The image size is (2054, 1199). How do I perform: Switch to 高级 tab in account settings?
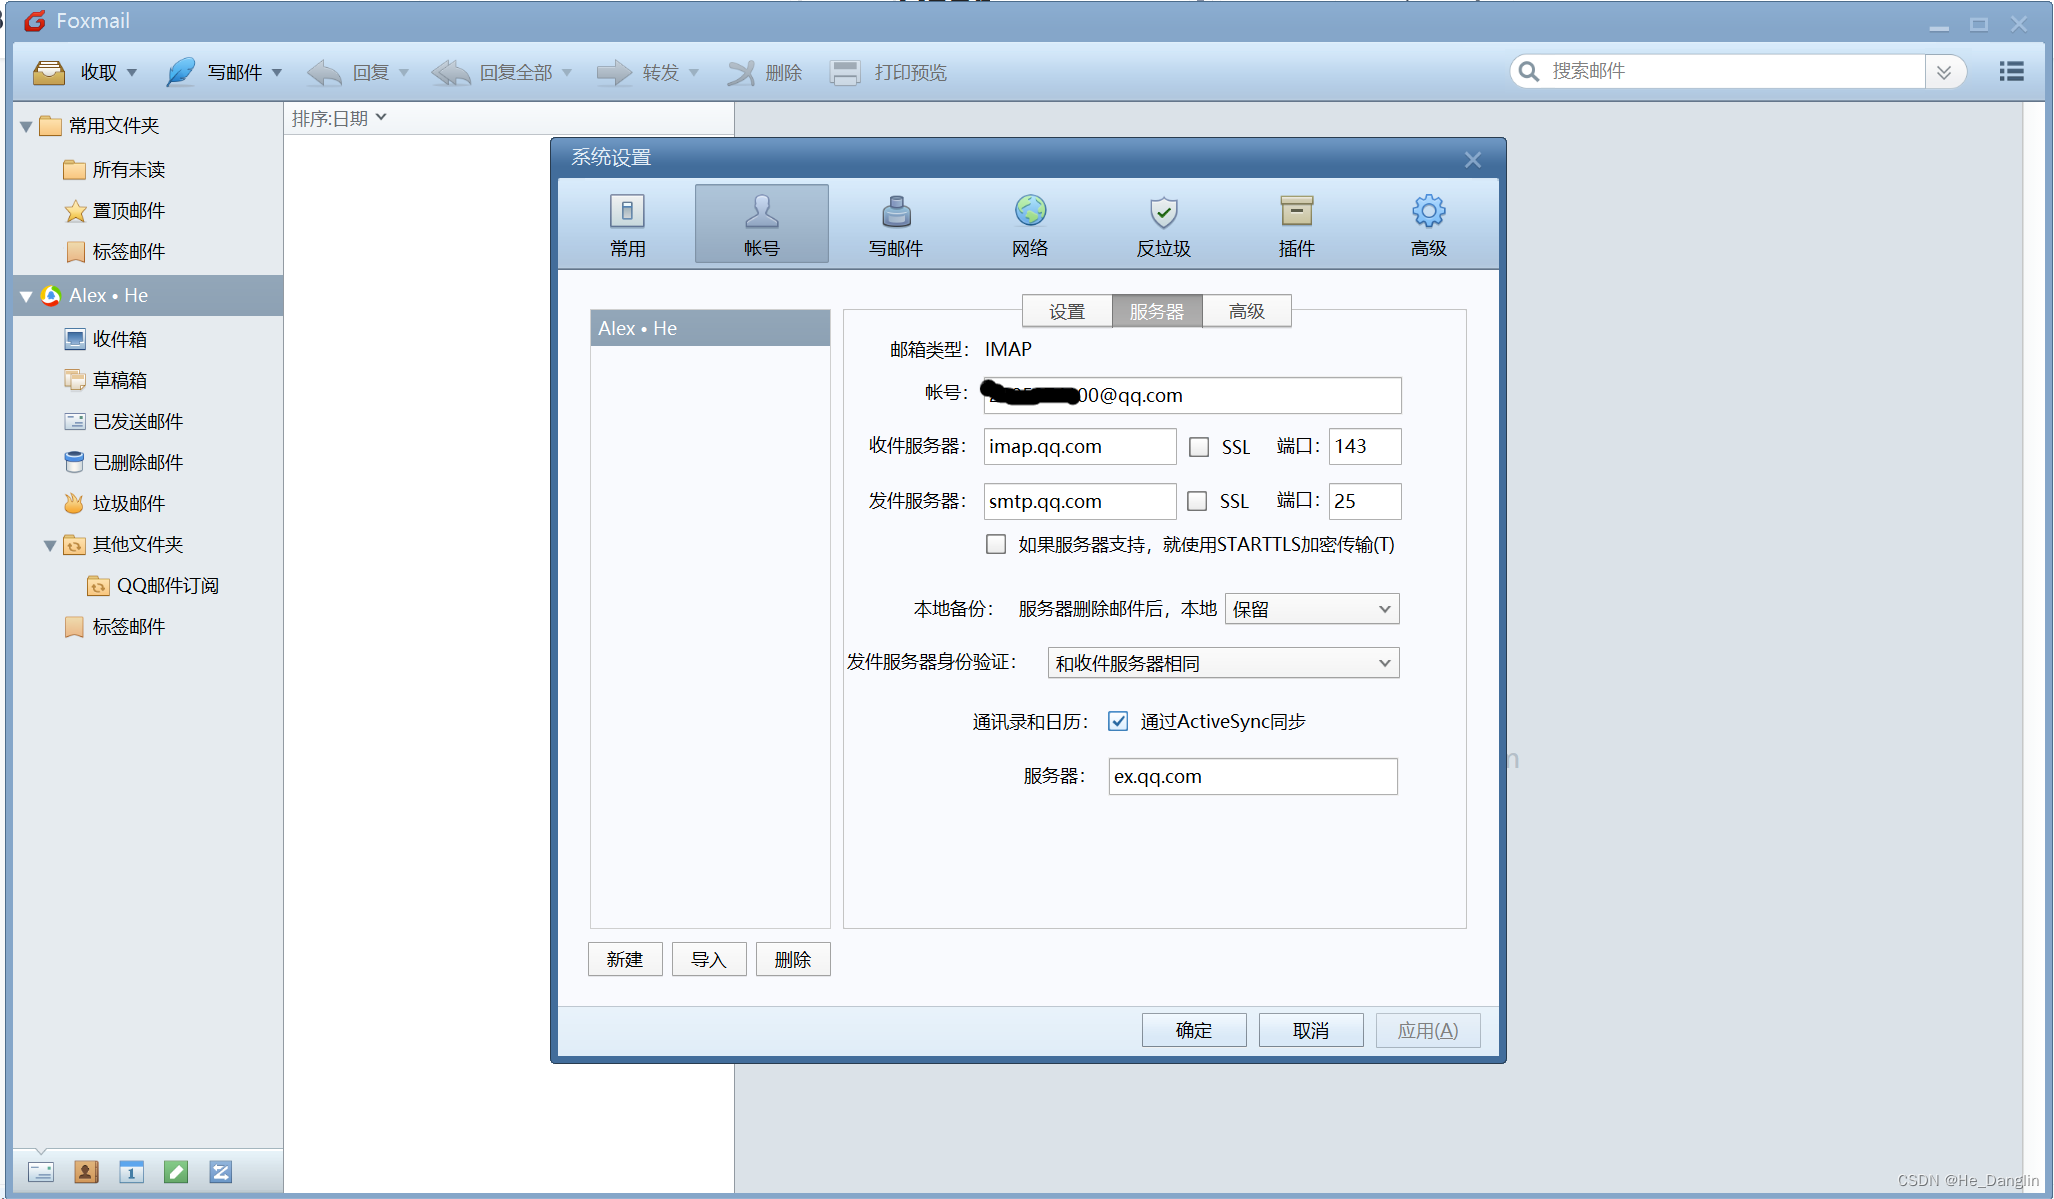tap(1246, 311)
